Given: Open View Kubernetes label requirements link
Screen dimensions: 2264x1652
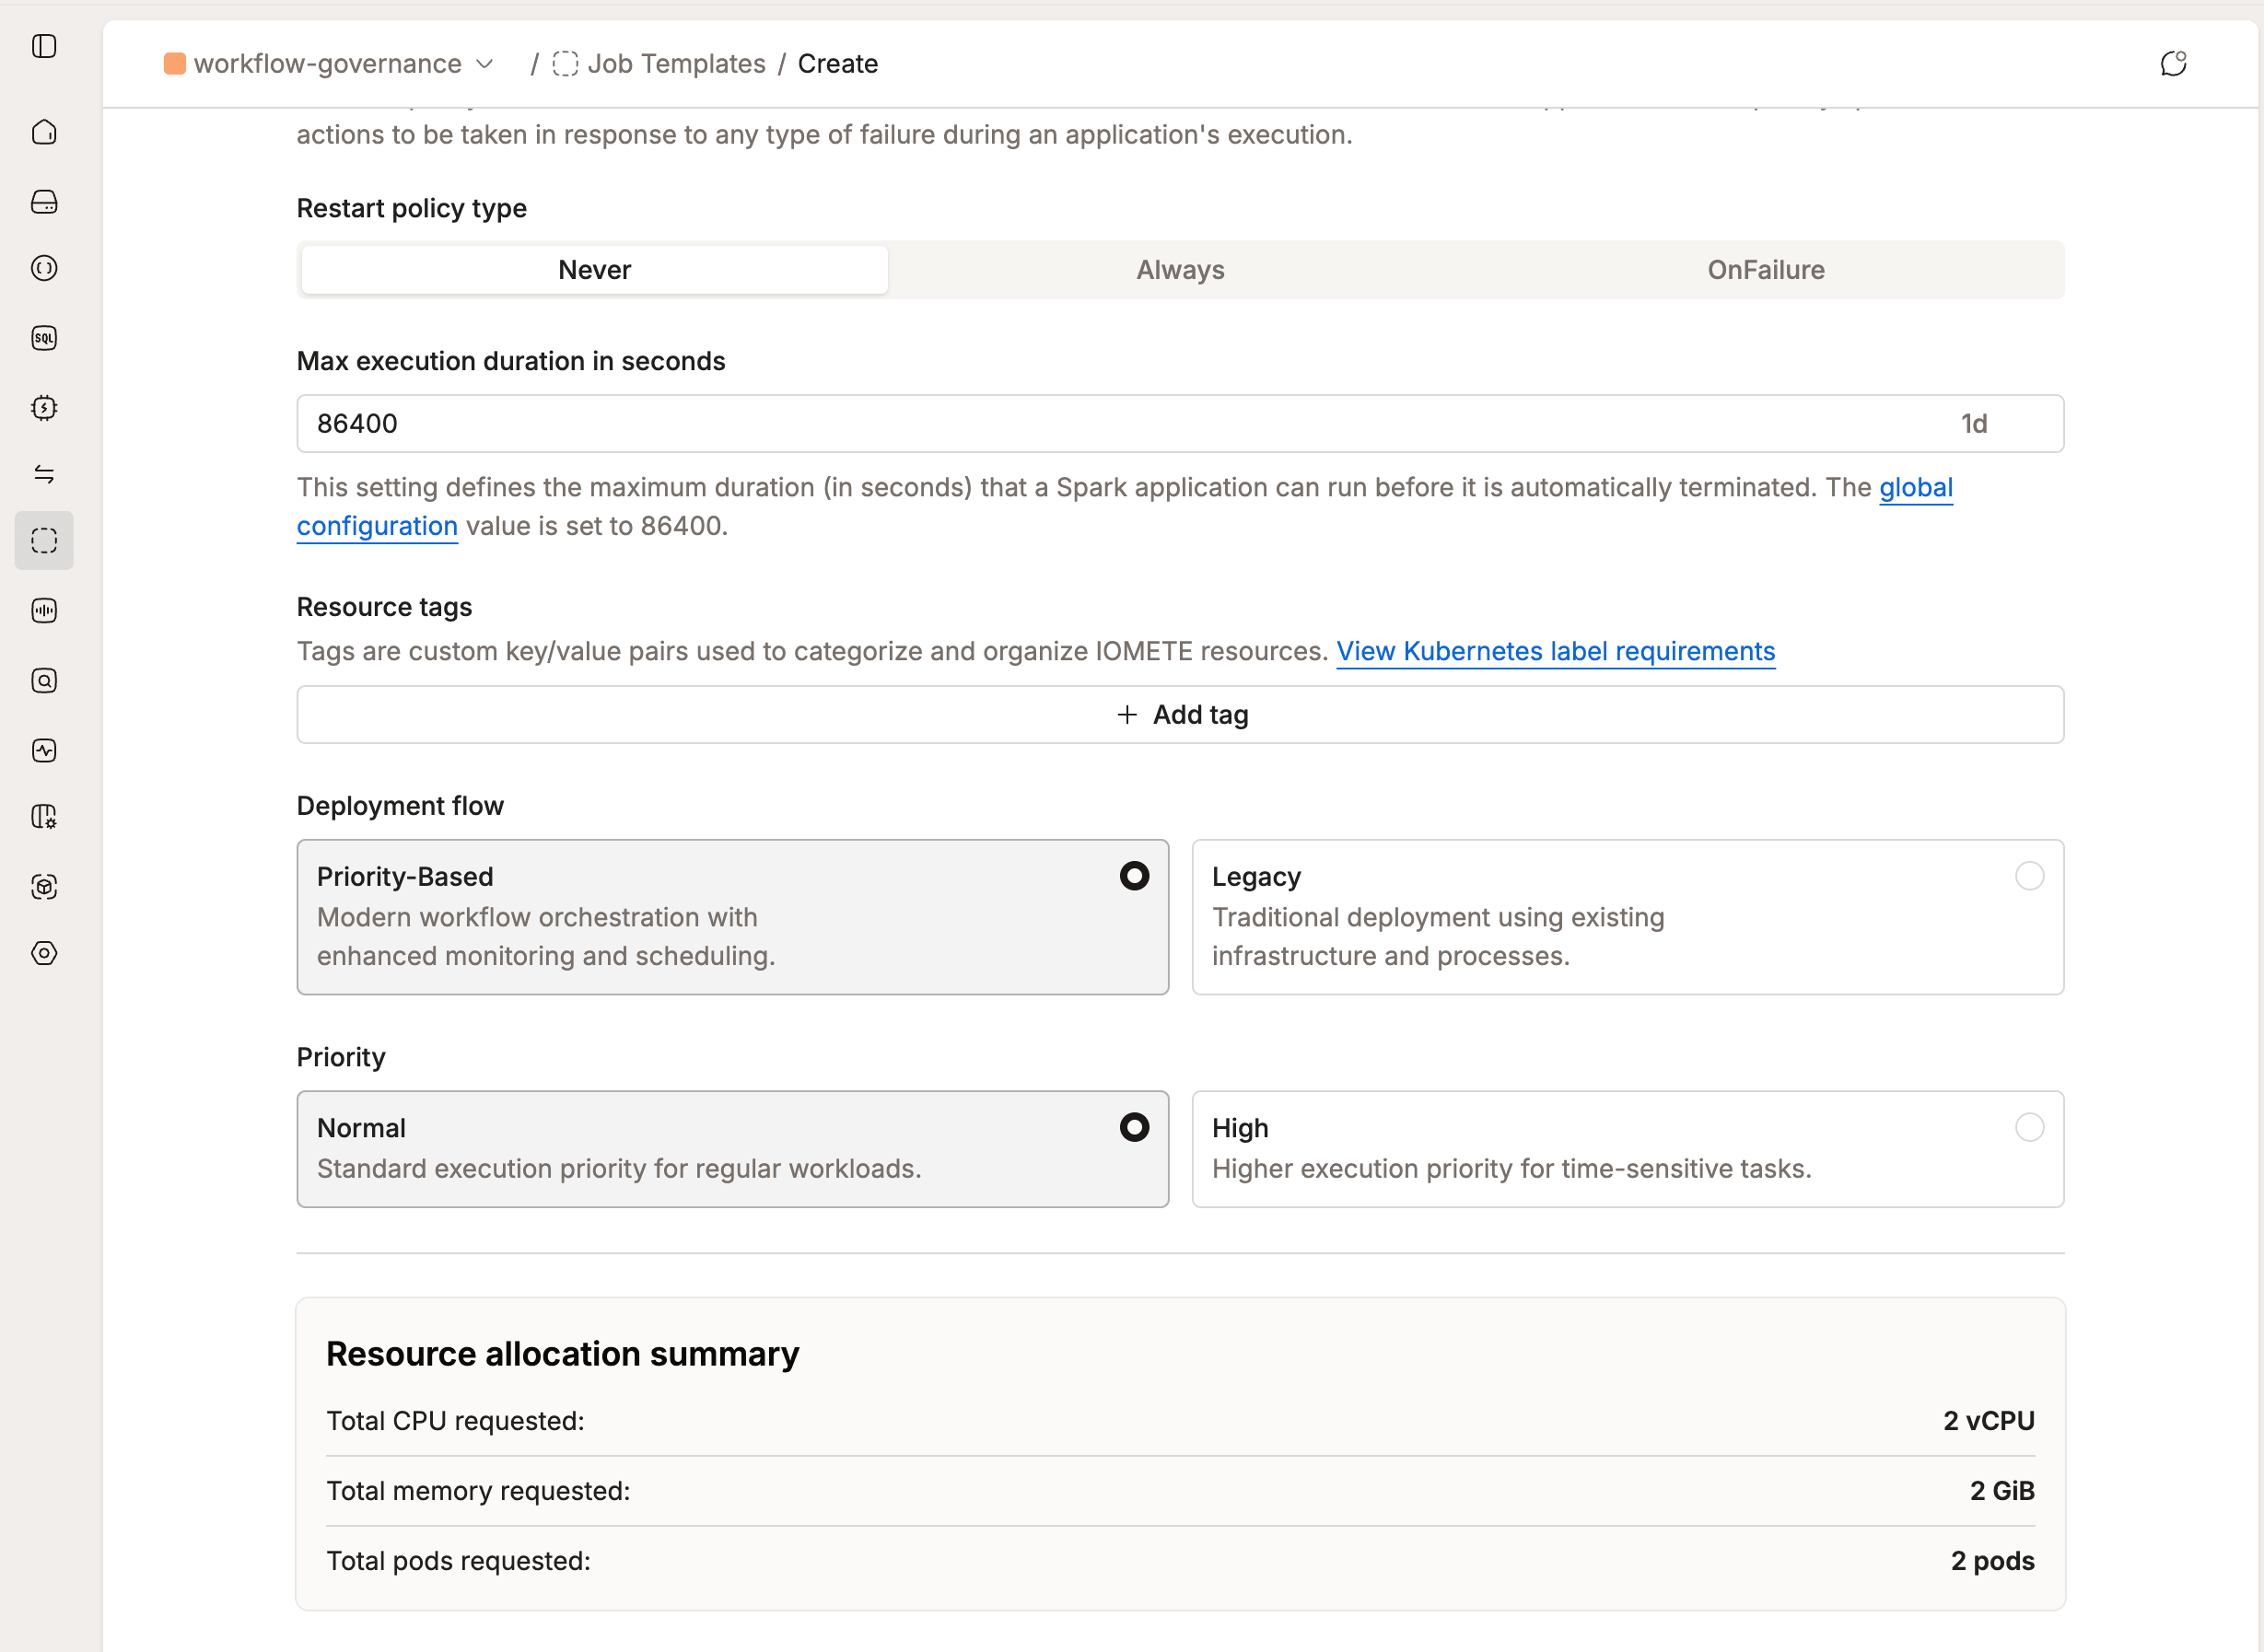Looking at the screenshot, I should pyautogui.click(x=1555, y=651).
